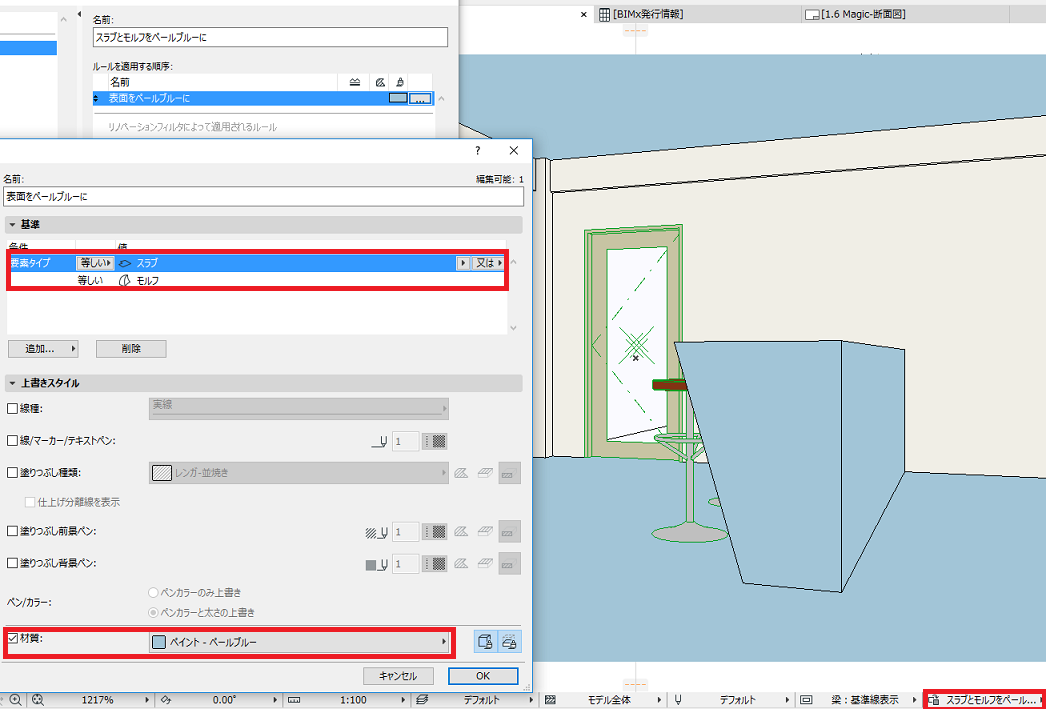Viewport: 1046px width, 709px height.
Task: Click the layer combination icon next to デフォルト
Action: click(422, 700)
